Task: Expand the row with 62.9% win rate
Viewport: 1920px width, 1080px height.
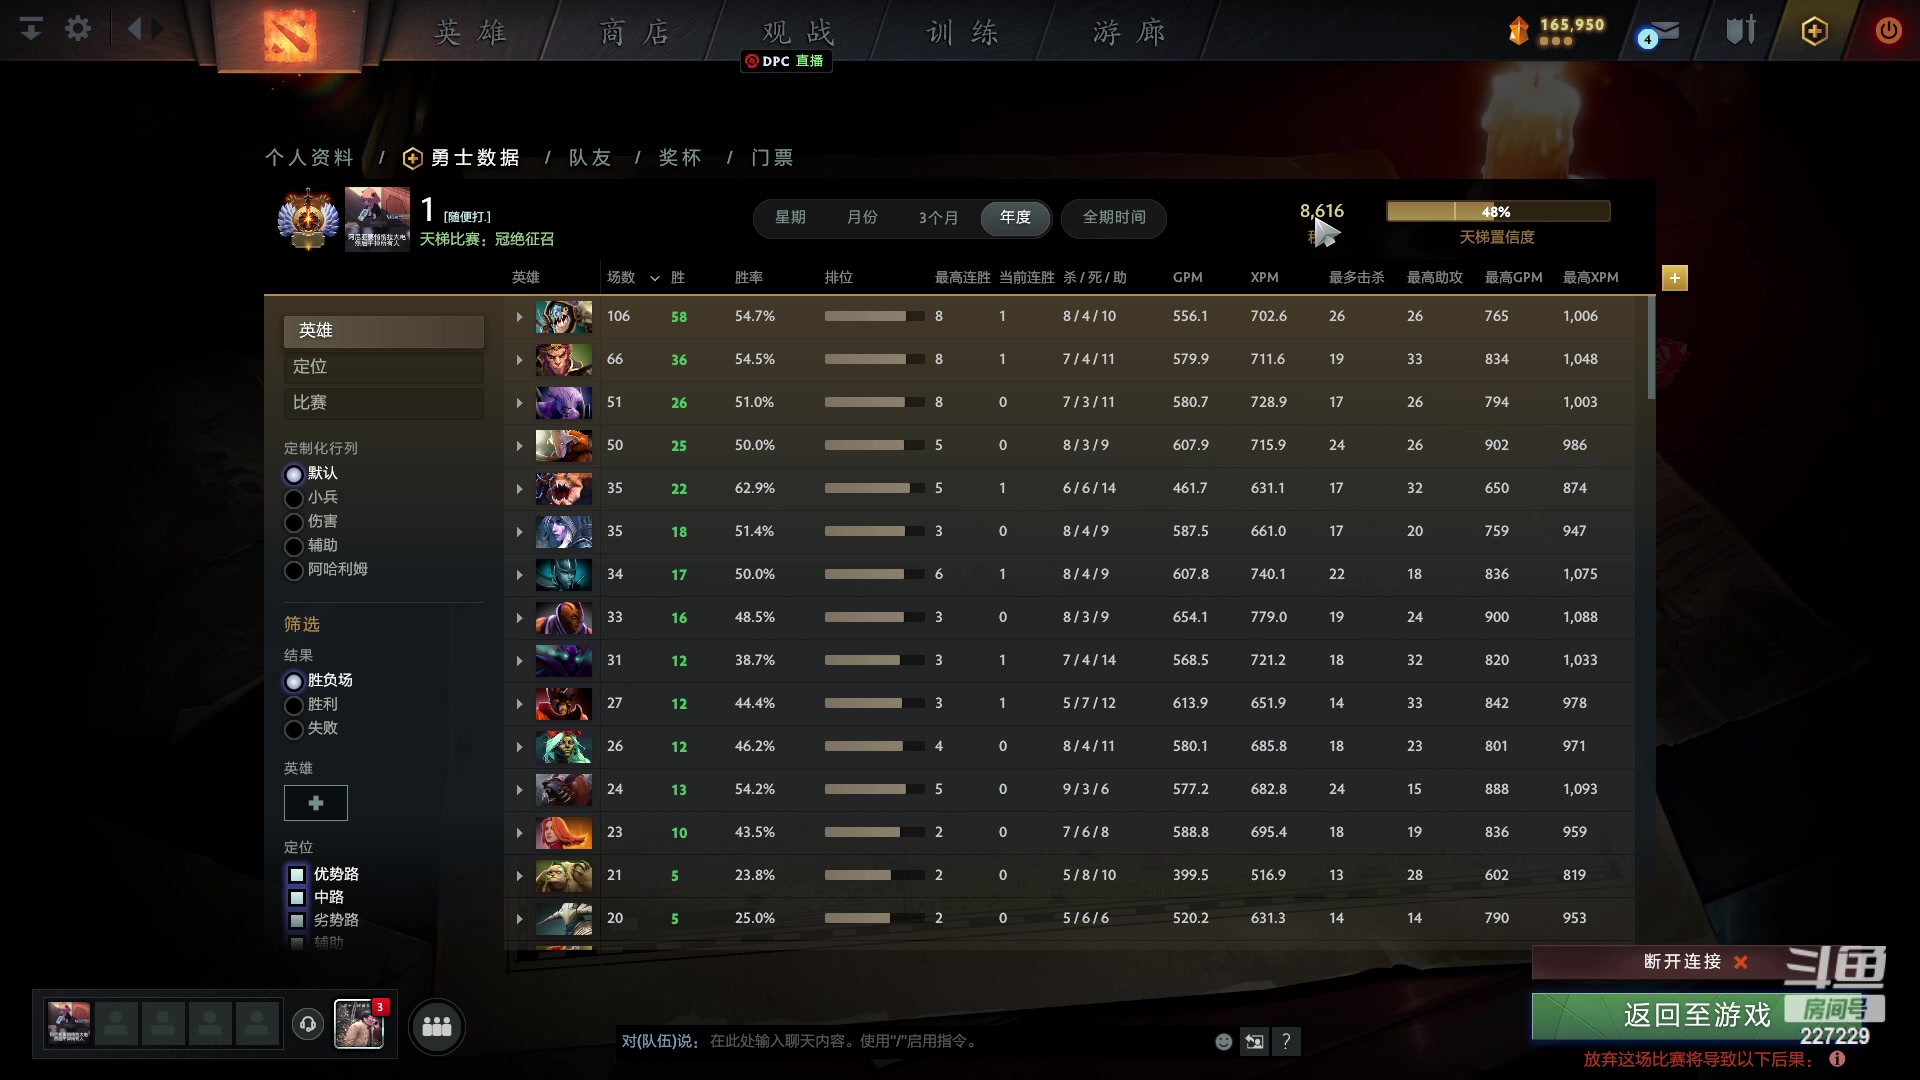Action: 519,489
